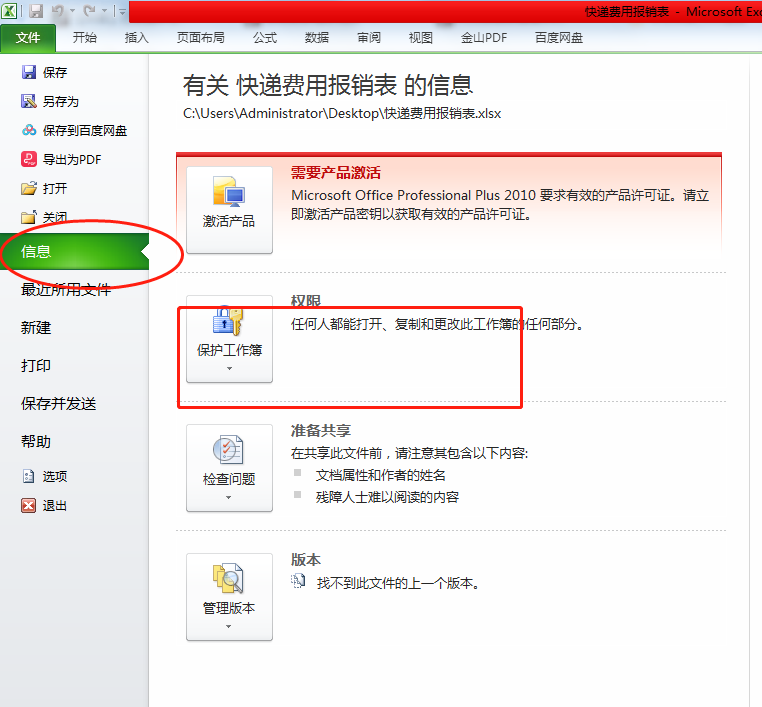Open the Customize Quick Access Toolbar dropdown

(x=122, y=11)
